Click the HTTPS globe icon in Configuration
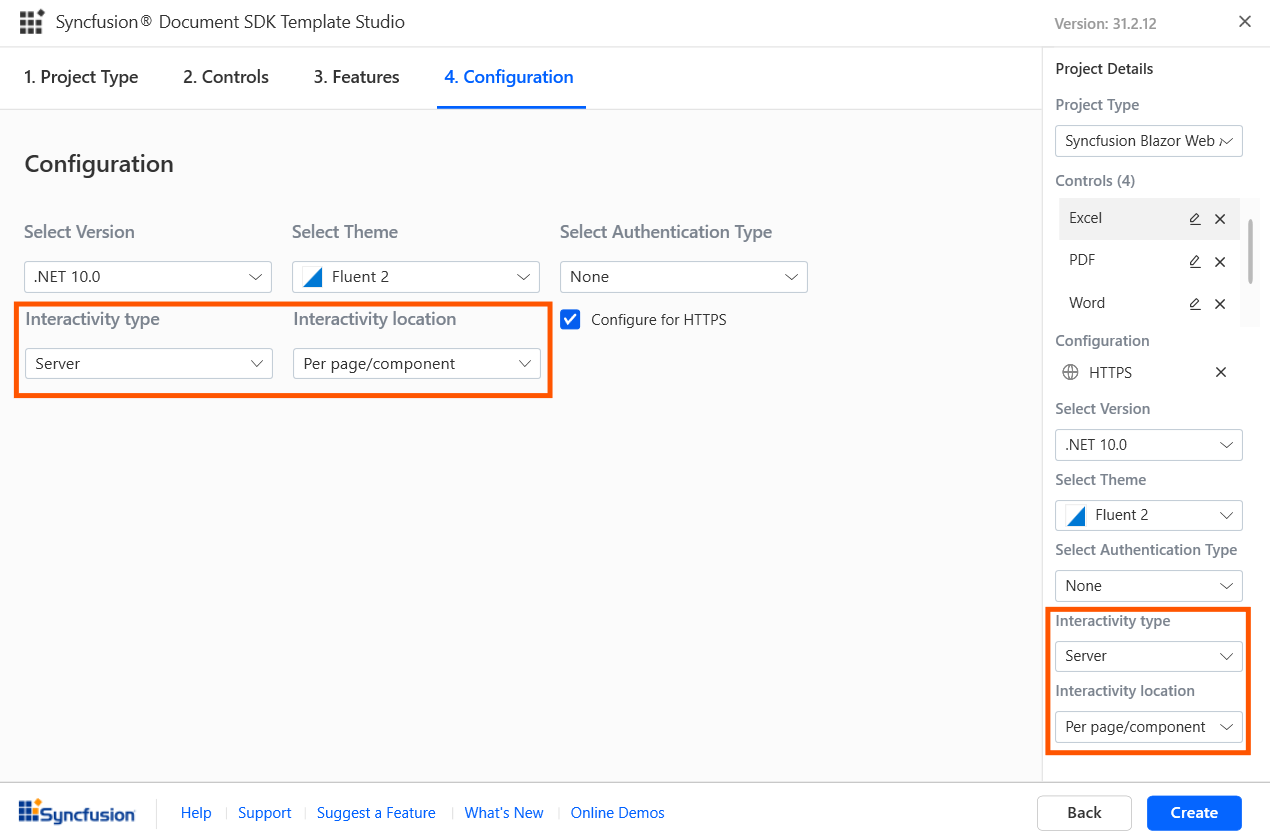The height and width of the screenshot is (838, 1270). click(x=1070, y=372)
